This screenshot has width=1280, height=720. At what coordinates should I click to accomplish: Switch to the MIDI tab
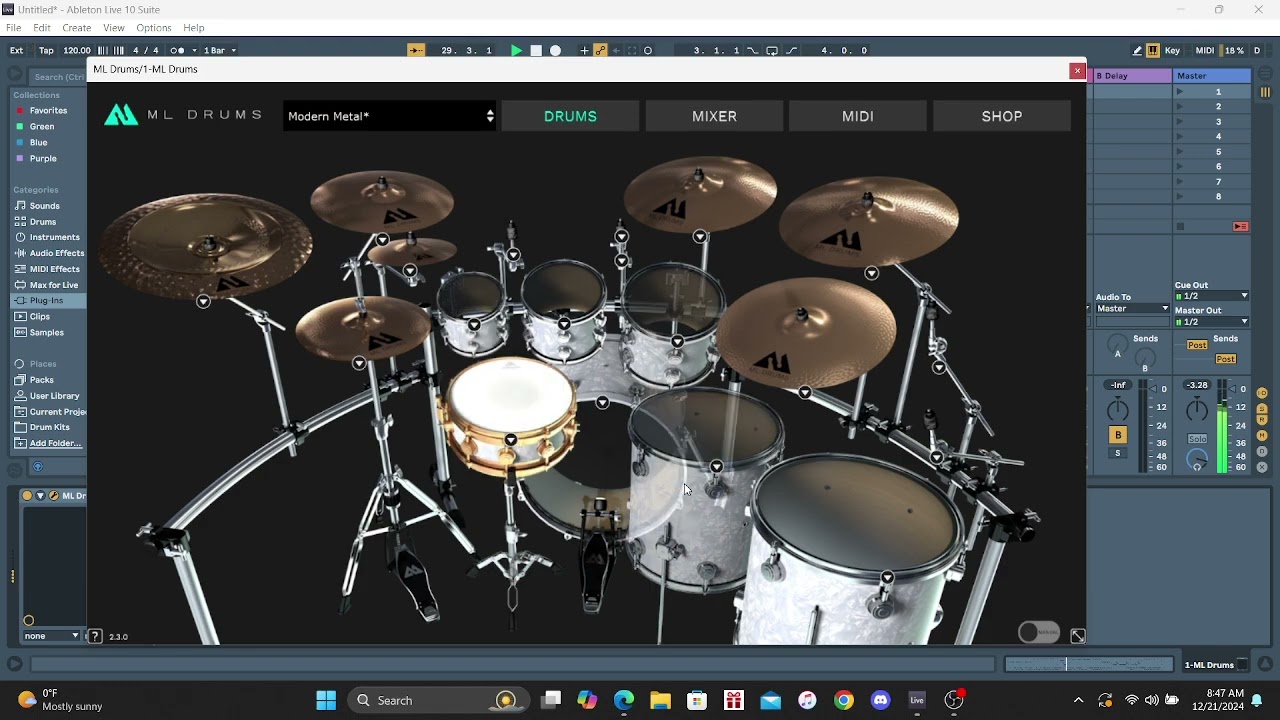click(858, 116)
